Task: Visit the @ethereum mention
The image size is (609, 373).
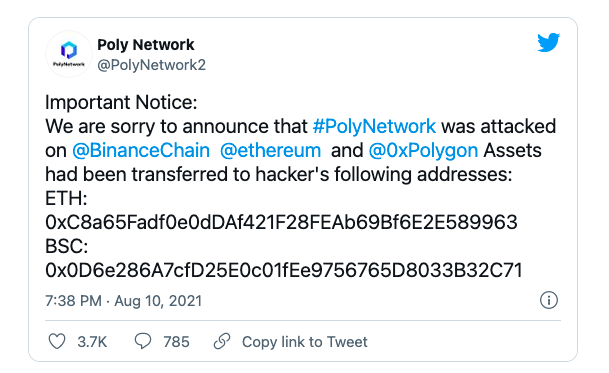Action: 270,151
